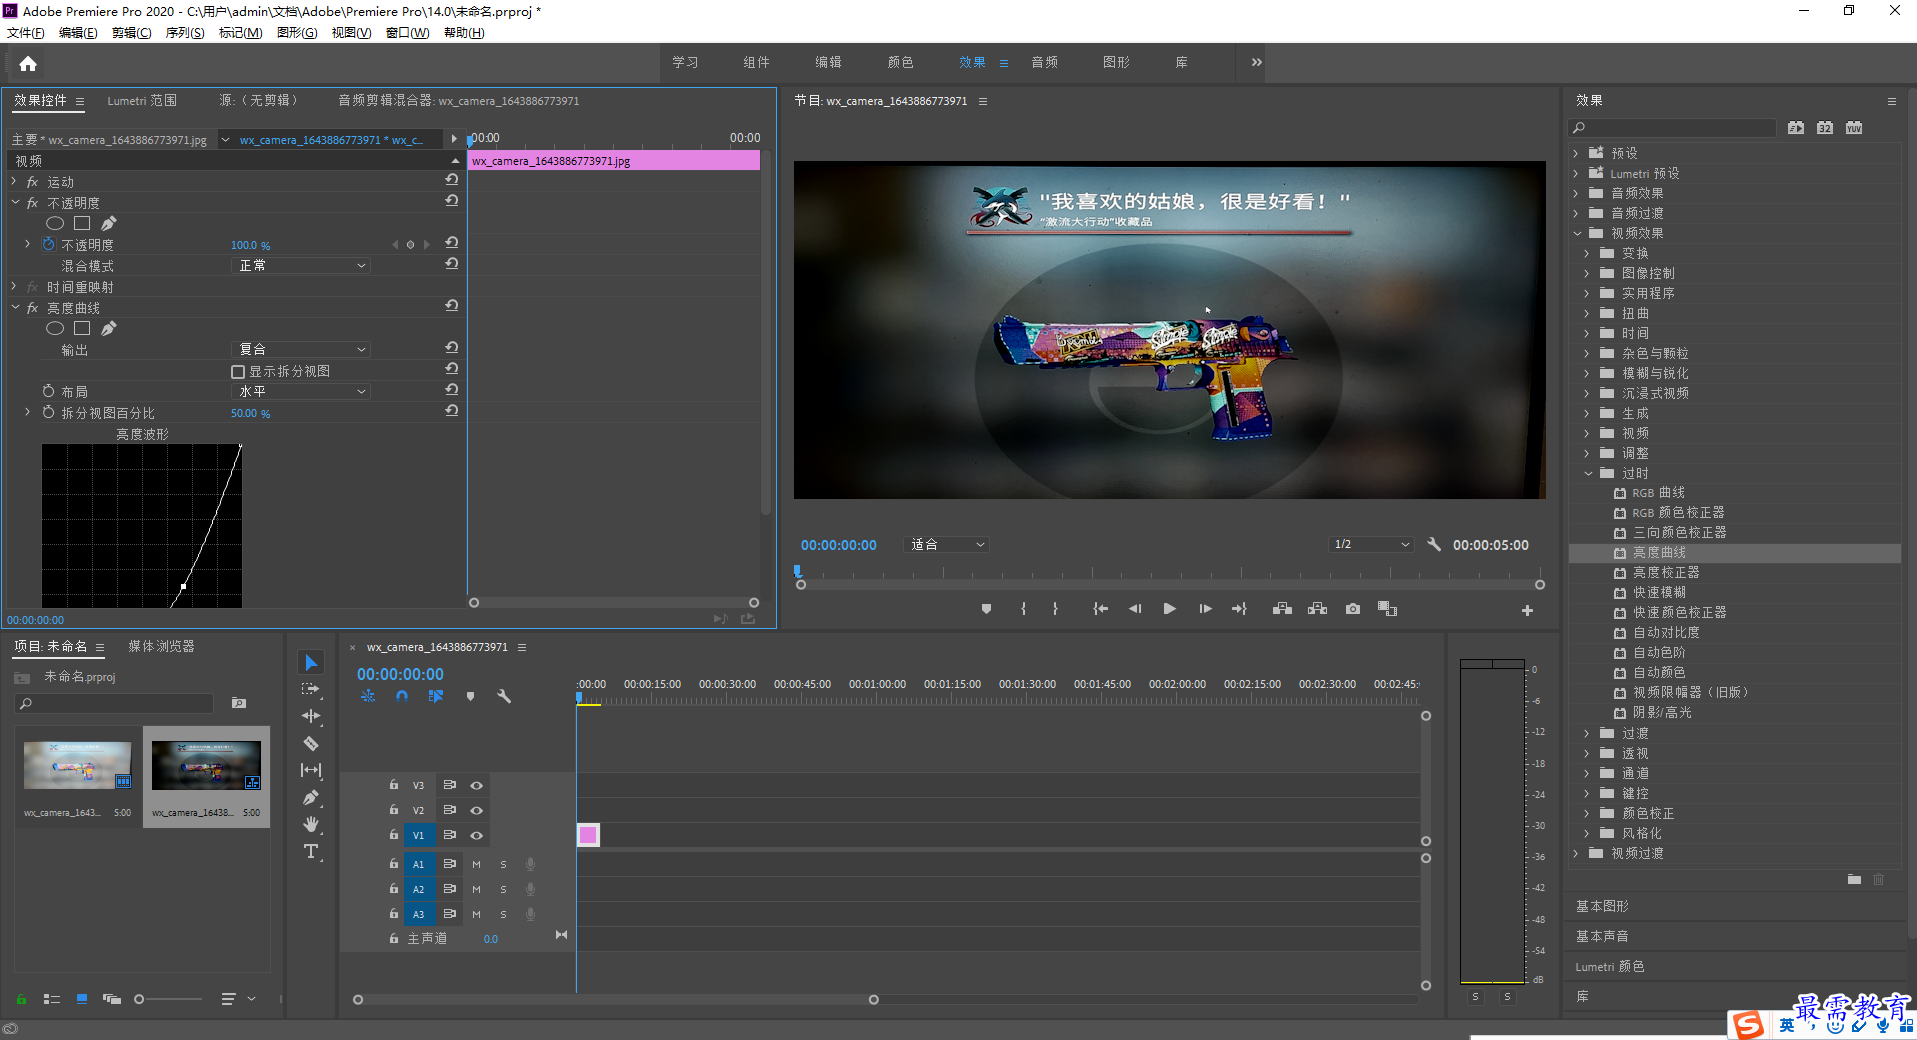Click new bin icon in project panel
The height and width of the screenshot is (1040, 1917).
coord(239,703)
